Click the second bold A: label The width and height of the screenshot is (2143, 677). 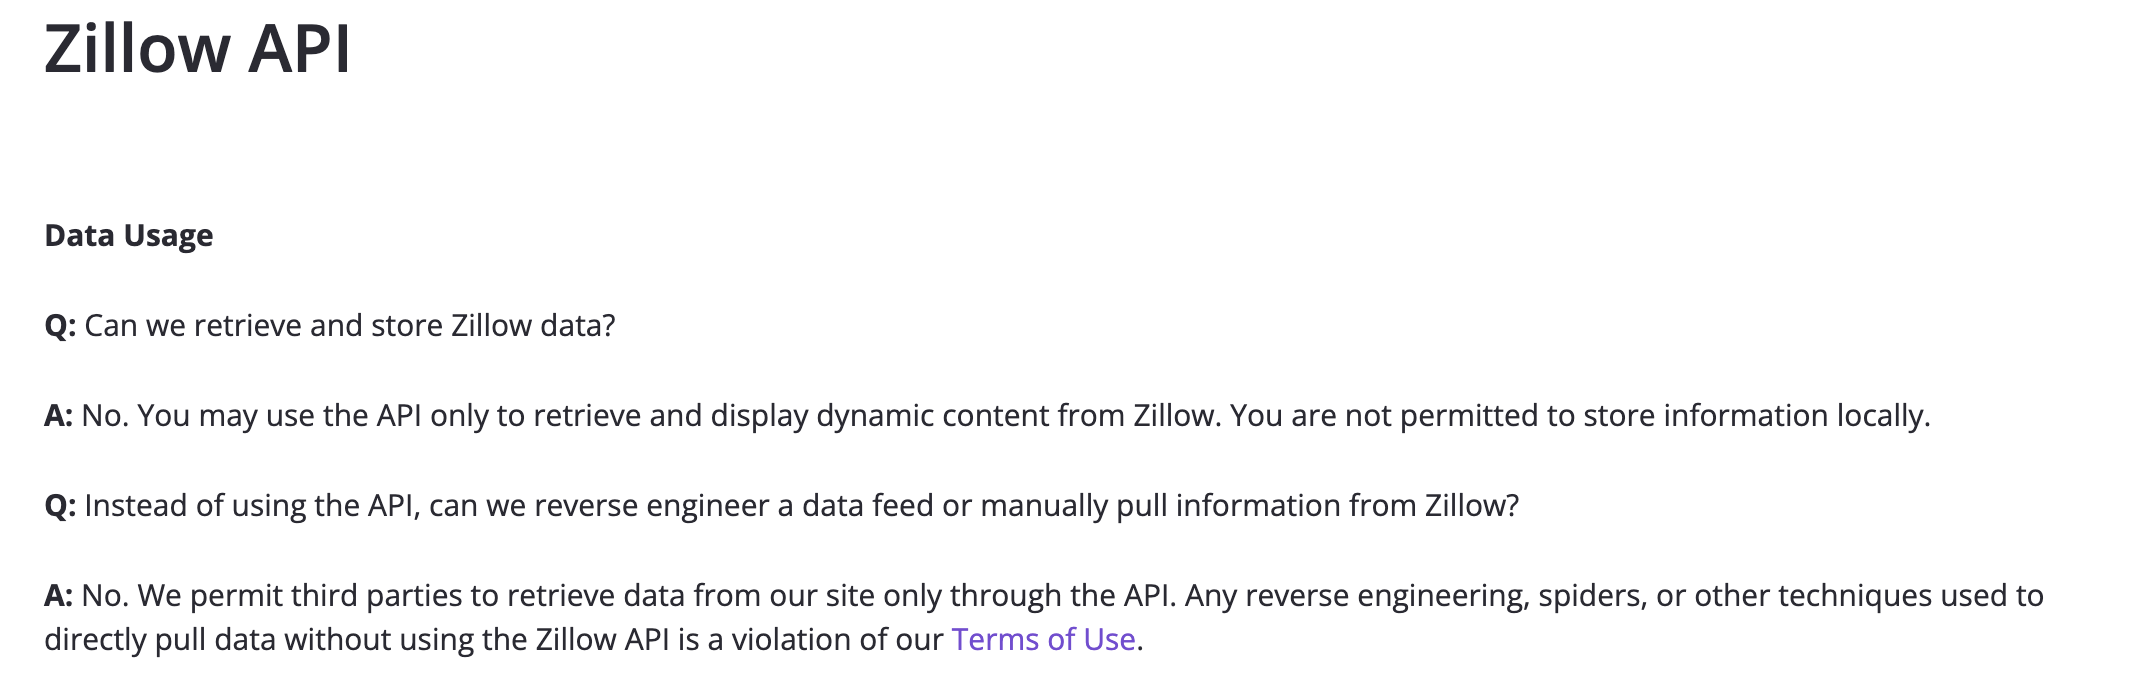(x=58, y=596)
